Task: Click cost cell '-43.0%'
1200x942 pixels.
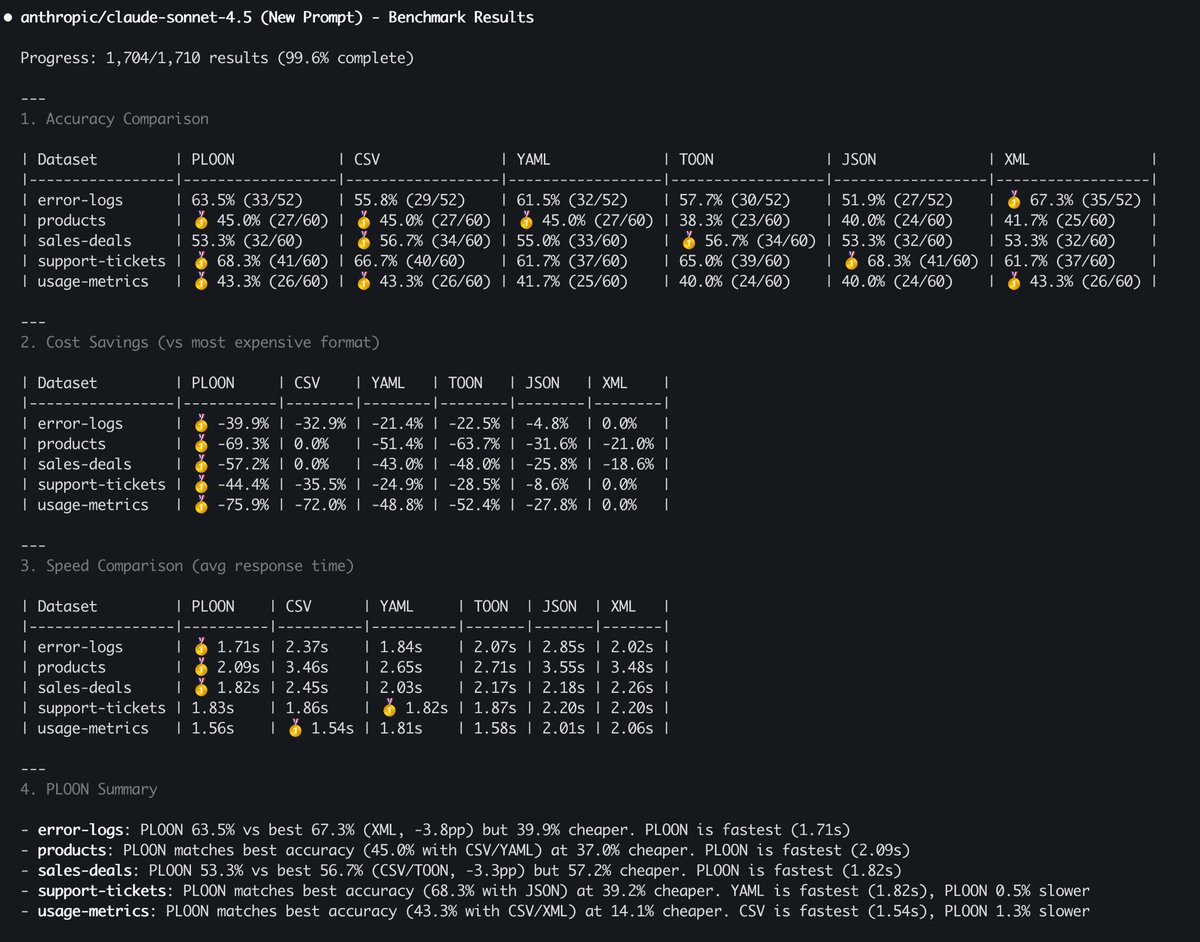Action: tap(397, 464)
